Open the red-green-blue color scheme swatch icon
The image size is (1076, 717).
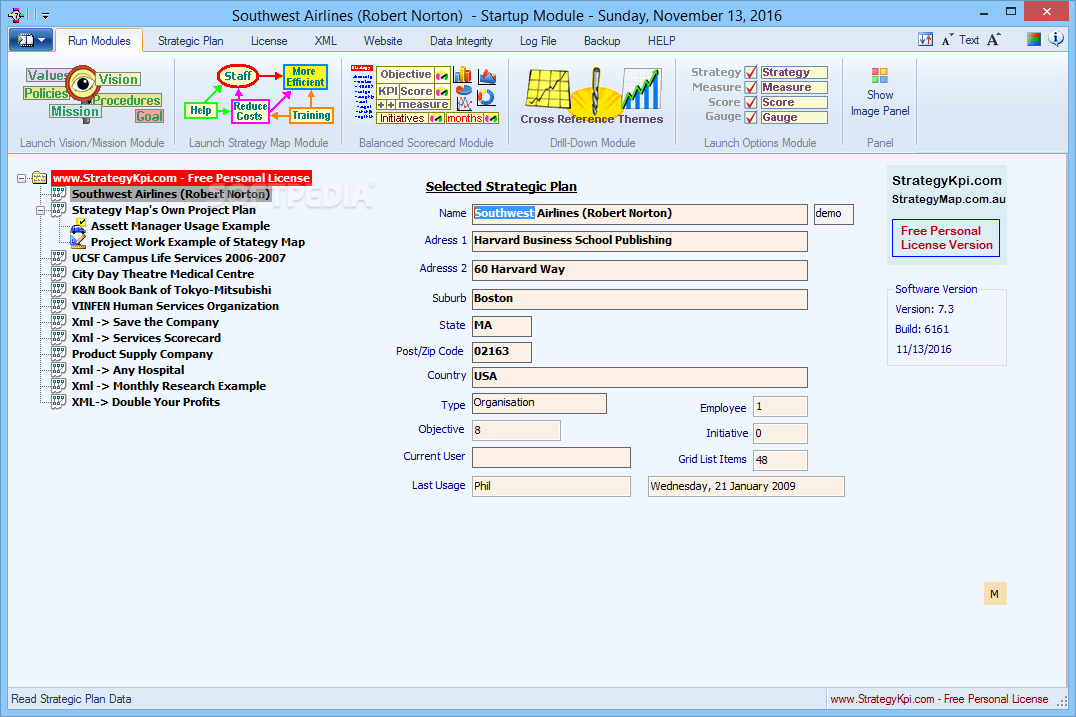click(x=1033, y=39)
